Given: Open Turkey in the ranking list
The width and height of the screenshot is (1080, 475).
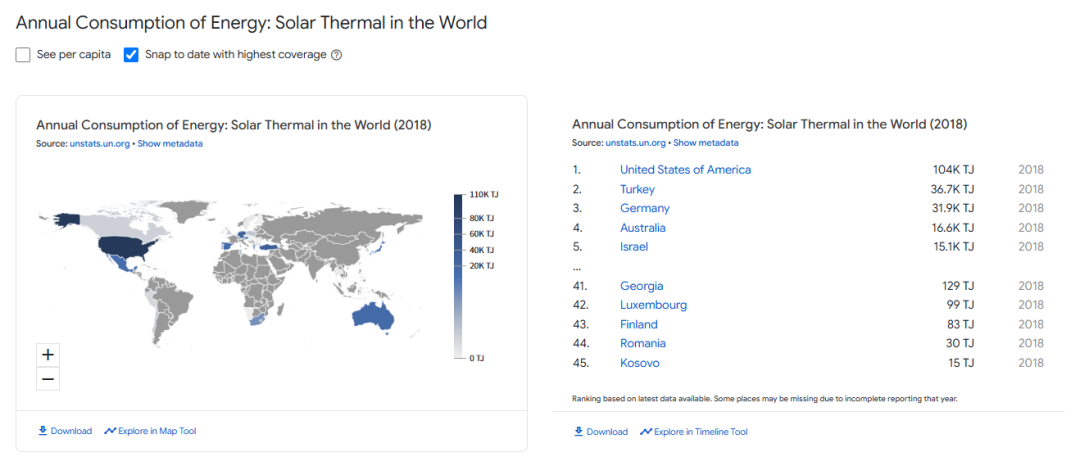Looking at the screenshot, I should (x=637, y=189).
